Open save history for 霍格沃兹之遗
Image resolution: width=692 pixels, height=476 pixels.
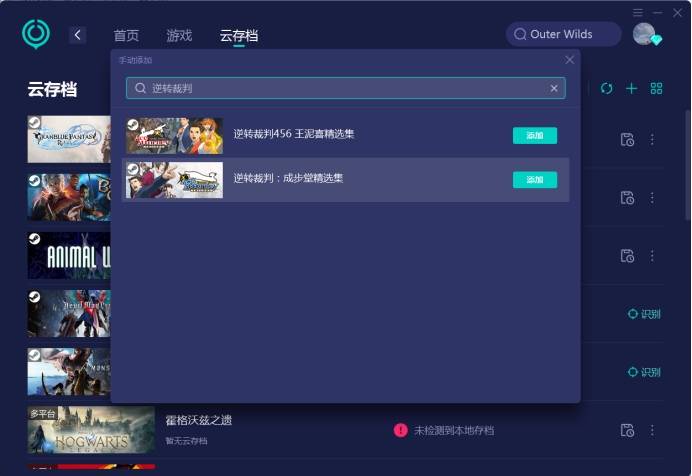point(627,430)
